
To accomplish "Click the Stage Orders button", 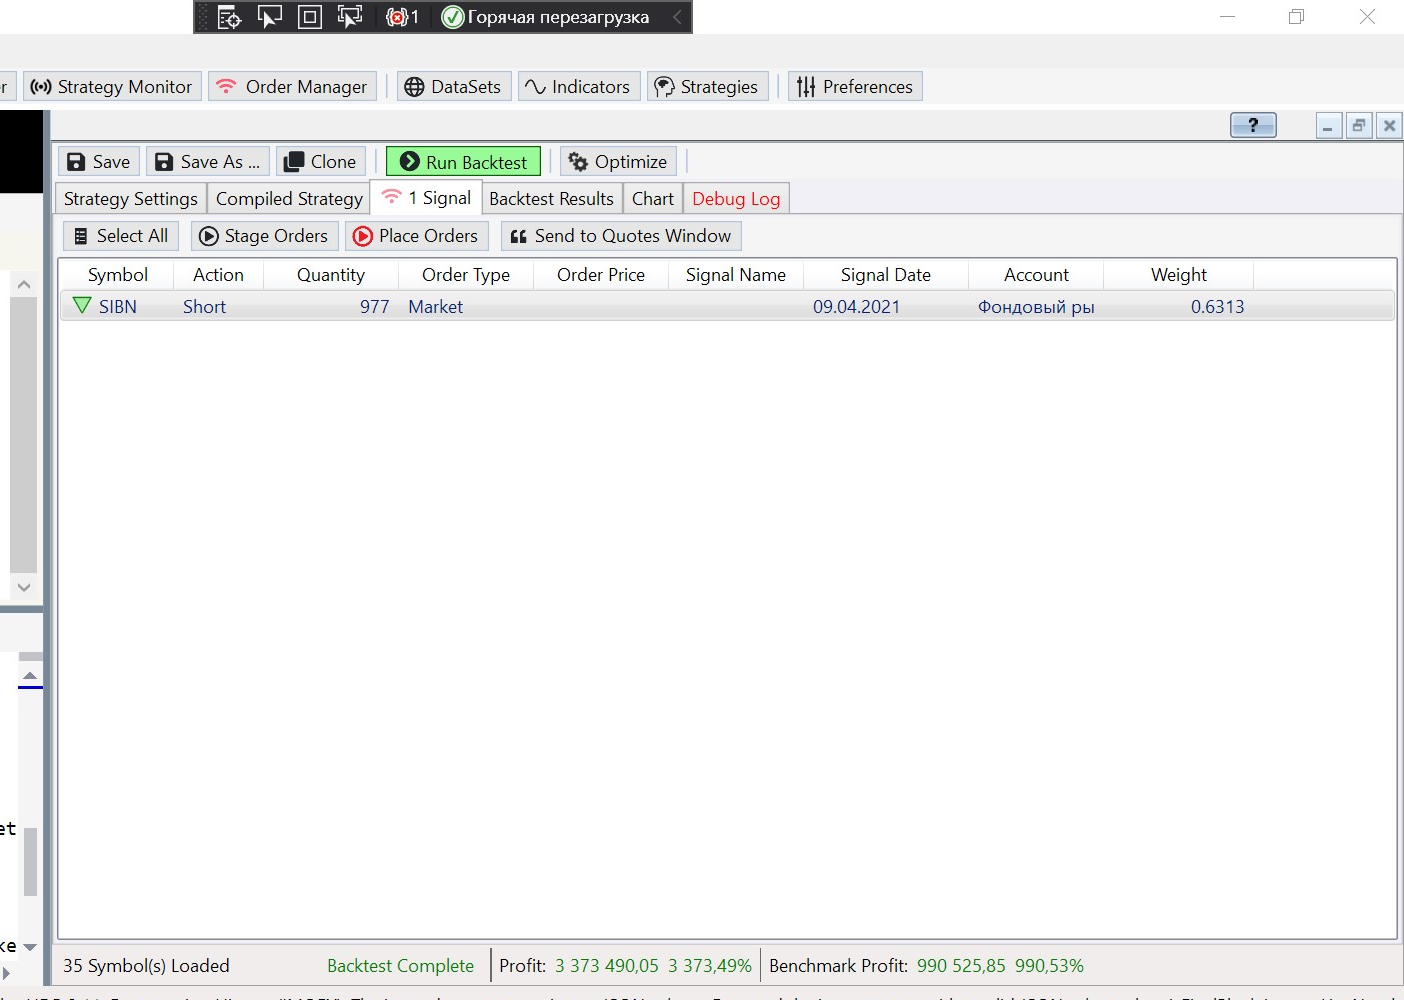I will 264,236.
